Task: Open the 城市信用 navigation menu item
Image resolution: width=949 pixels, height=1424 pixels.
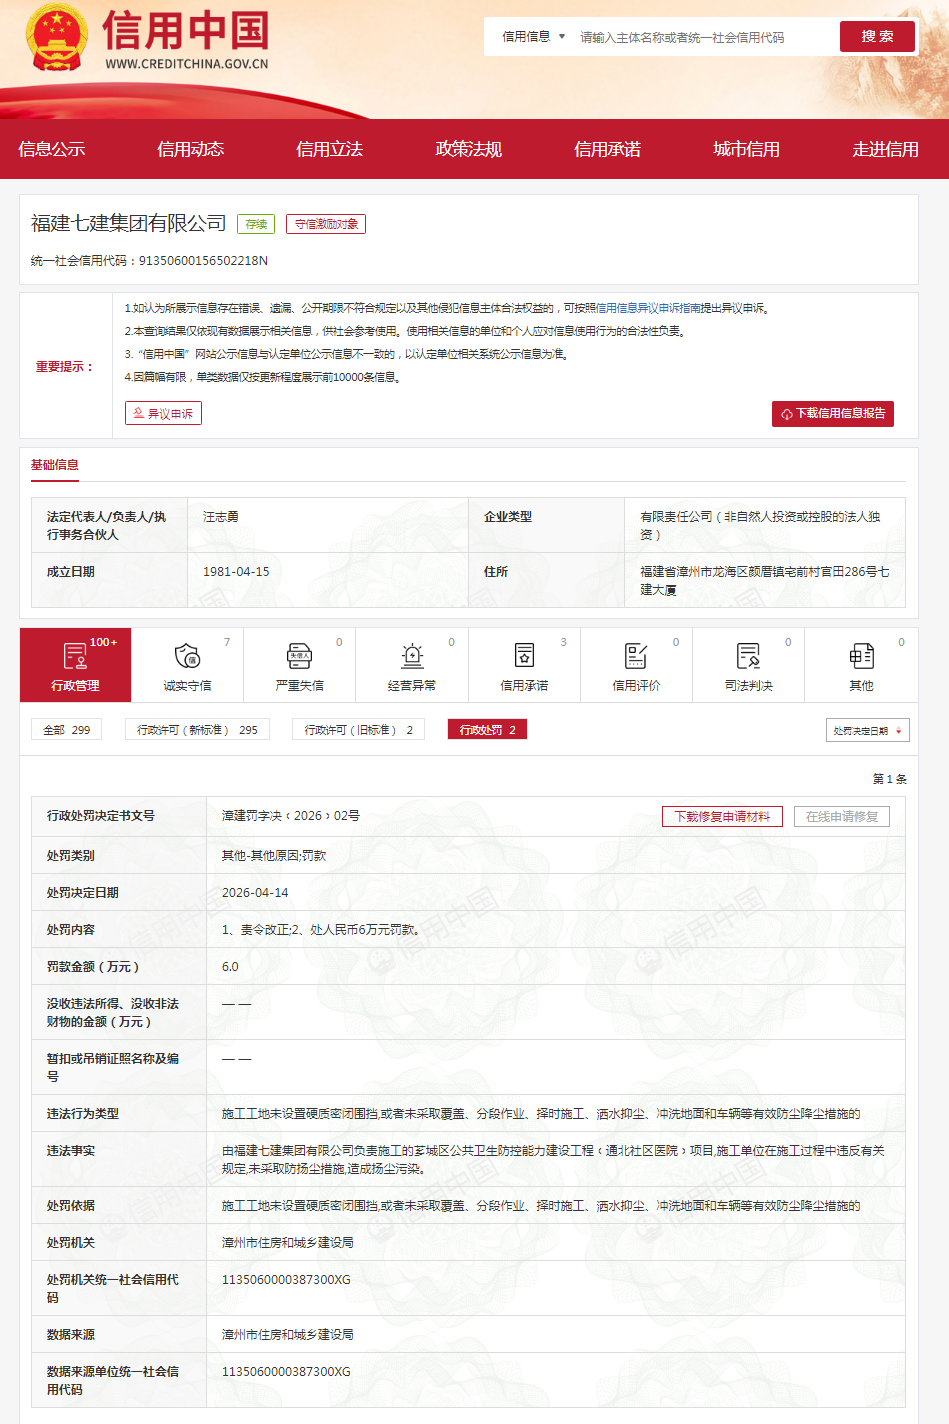Action: pos(746,149)
